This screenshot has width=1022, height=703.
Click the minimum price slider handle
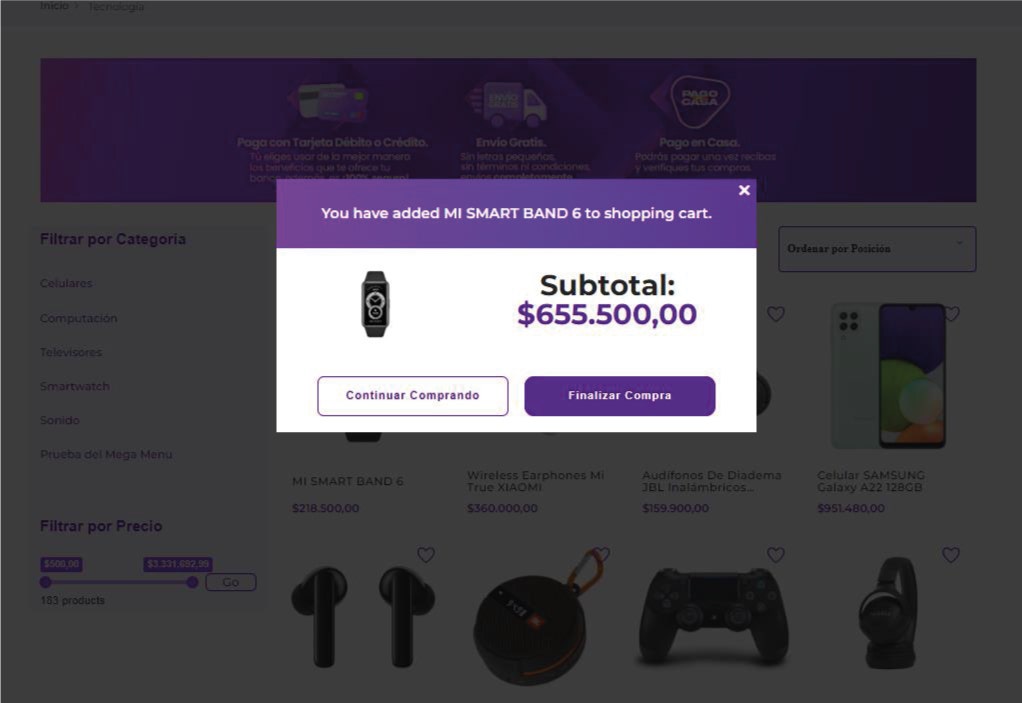coord(45,582)
